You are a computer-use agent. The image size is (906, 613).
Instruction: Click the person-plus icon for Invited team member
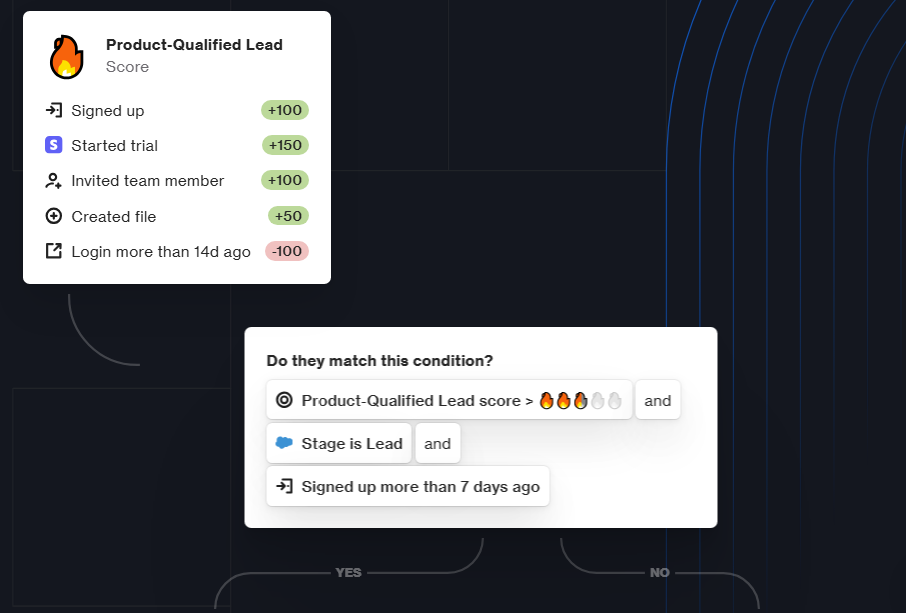click(x=54, y=181)
